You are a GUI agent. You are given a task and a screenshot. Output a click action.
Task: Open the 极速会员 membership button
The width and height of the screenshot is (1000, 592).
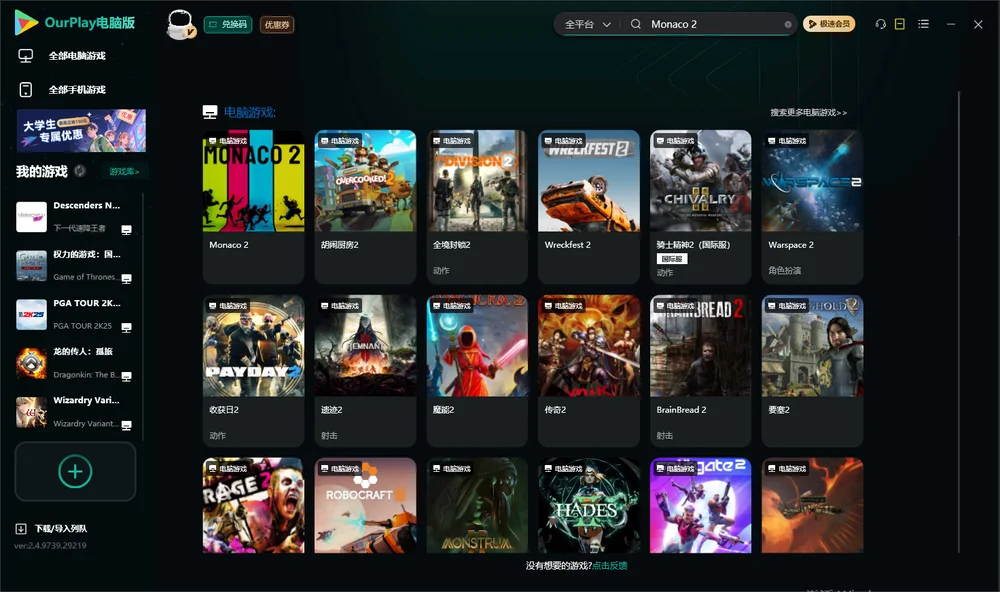828,24
